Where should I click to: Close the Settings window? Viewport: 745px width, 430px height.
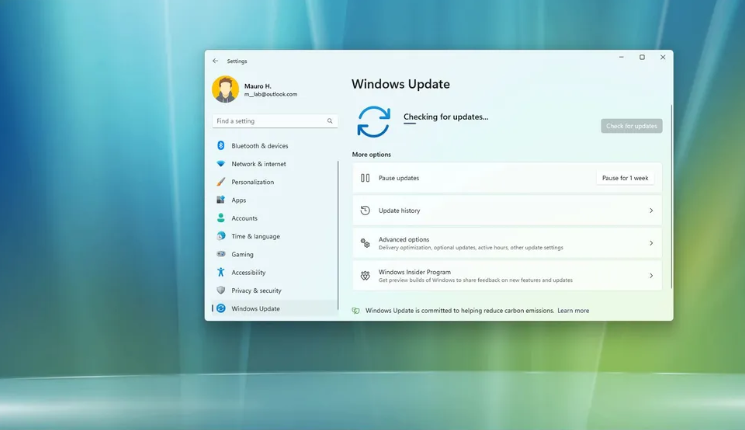point(663,57)
